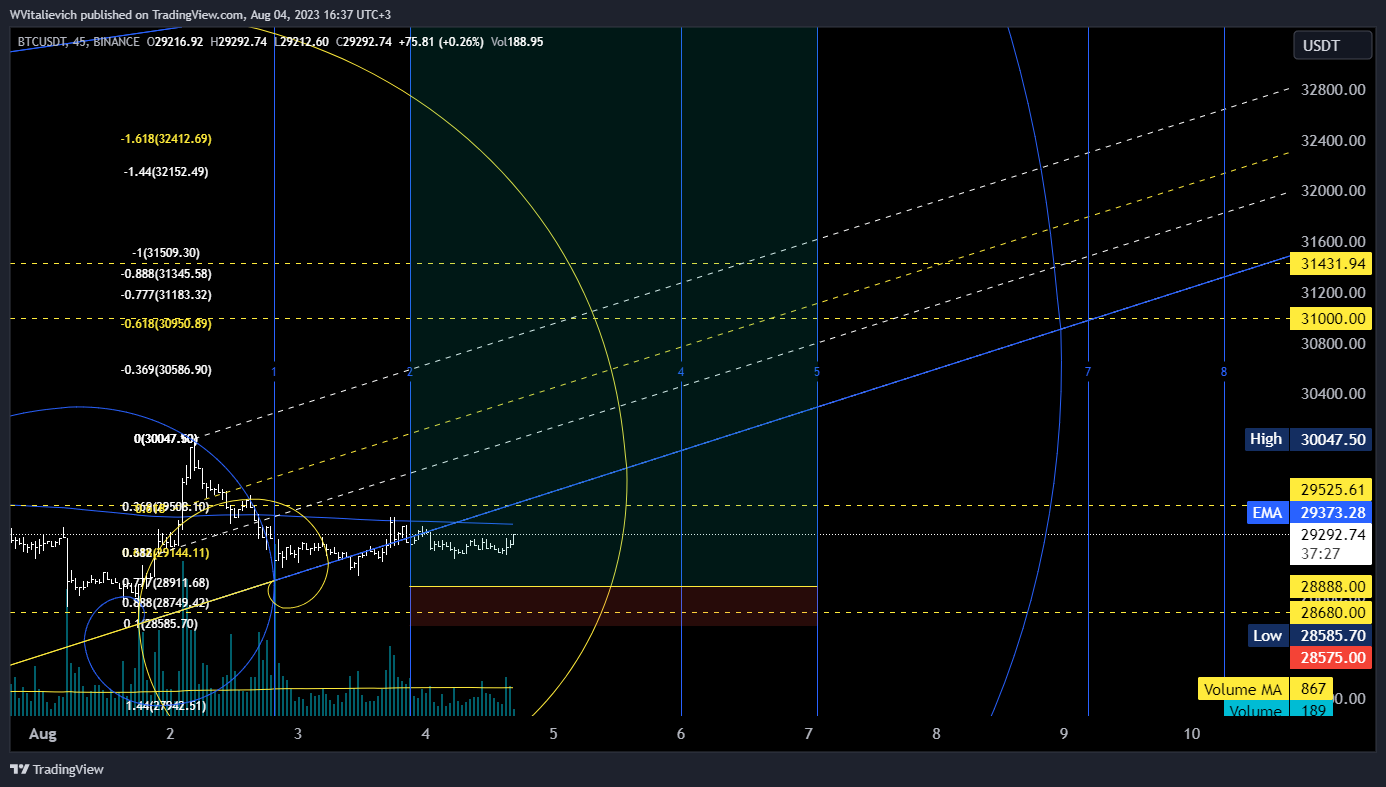1386x787 pixels.
Task: Click the blue time-zone line number 7
Action: point(1087,372)
